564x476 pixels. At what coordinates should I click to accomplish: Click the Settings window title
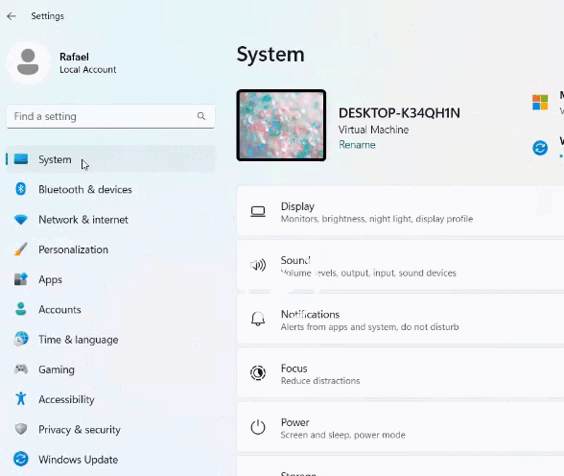click(x=47, y=16)
